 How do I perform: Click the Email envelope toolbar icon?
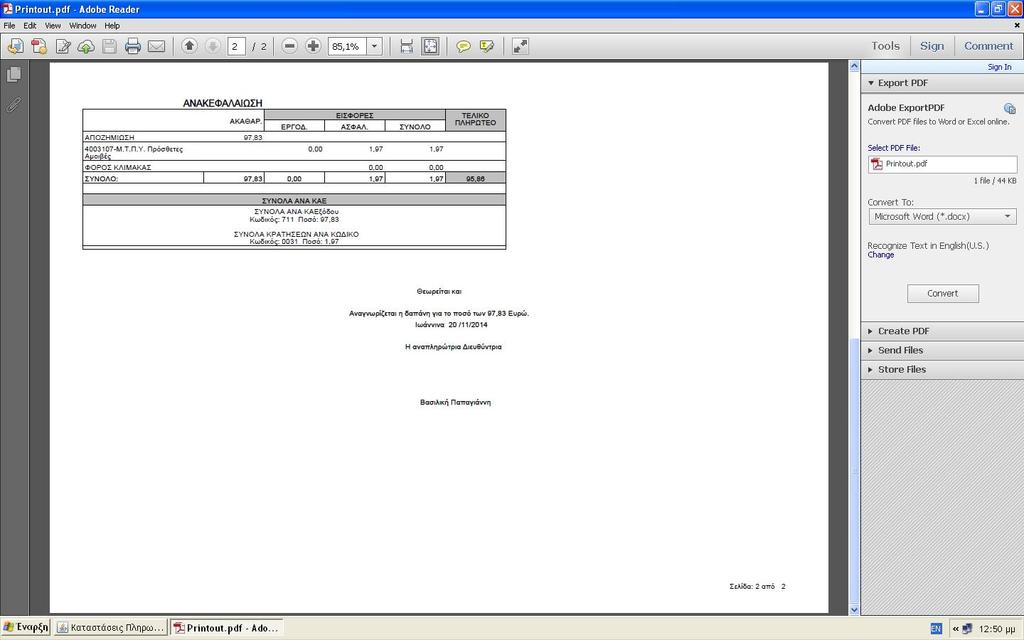pyautogui.click(x=156, y=46)
